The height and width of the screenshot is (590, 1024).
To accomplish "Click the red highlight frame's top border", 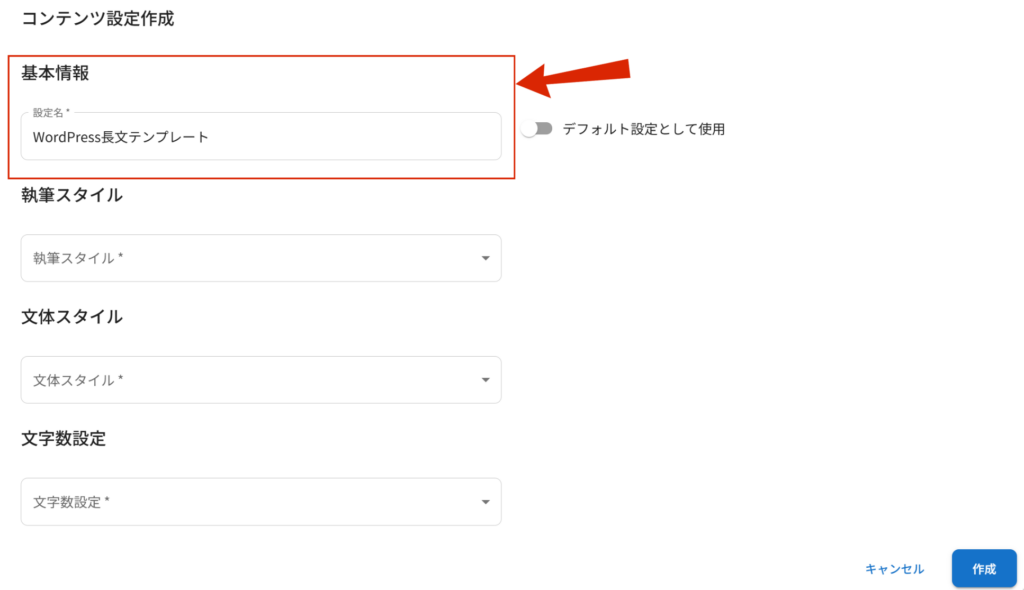I will 261,56.
